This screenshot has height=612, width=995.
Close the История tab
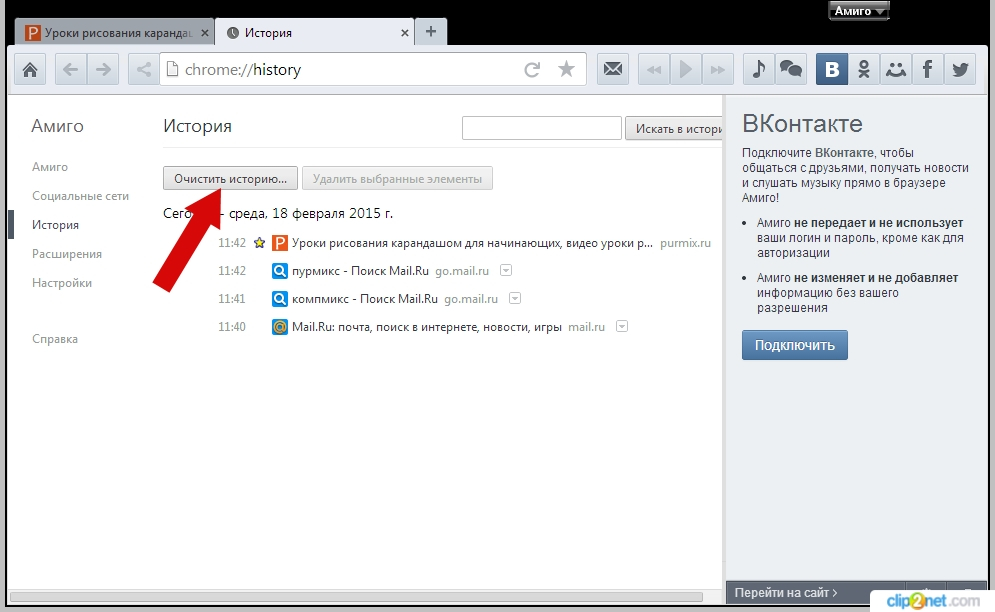point(405,33)
